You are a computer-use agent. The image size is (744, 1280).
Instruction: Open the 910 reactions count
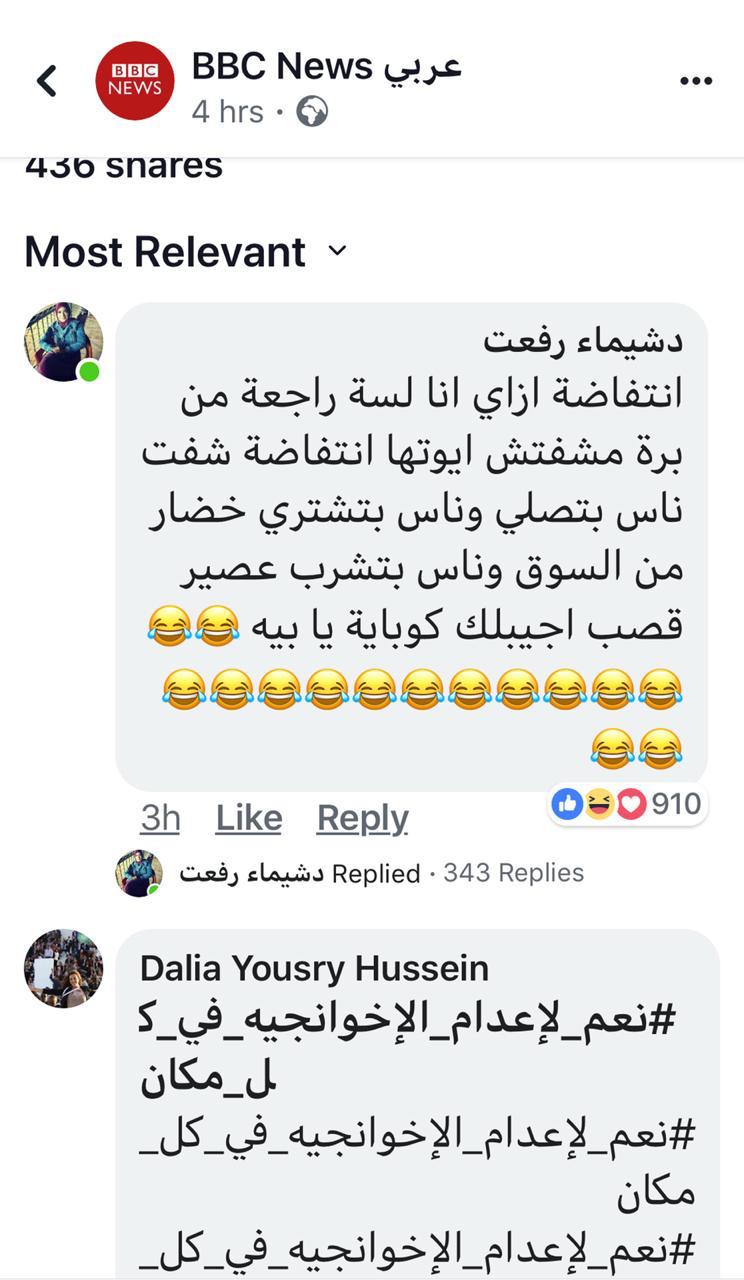pyautogui.click(x=676, y=803)
